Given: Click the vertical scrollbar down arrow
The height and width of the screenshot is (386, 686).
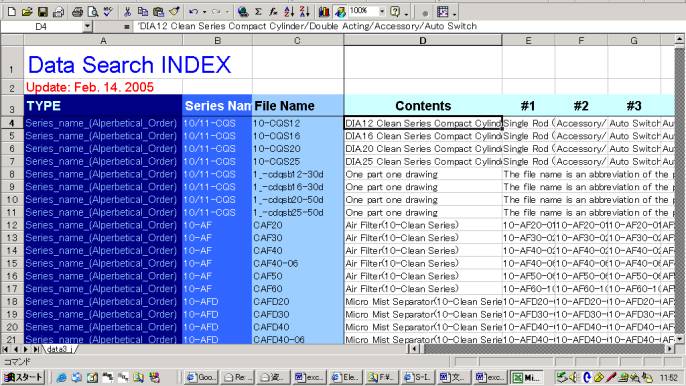Looking at the screenshot, I should tap(679, 339).
